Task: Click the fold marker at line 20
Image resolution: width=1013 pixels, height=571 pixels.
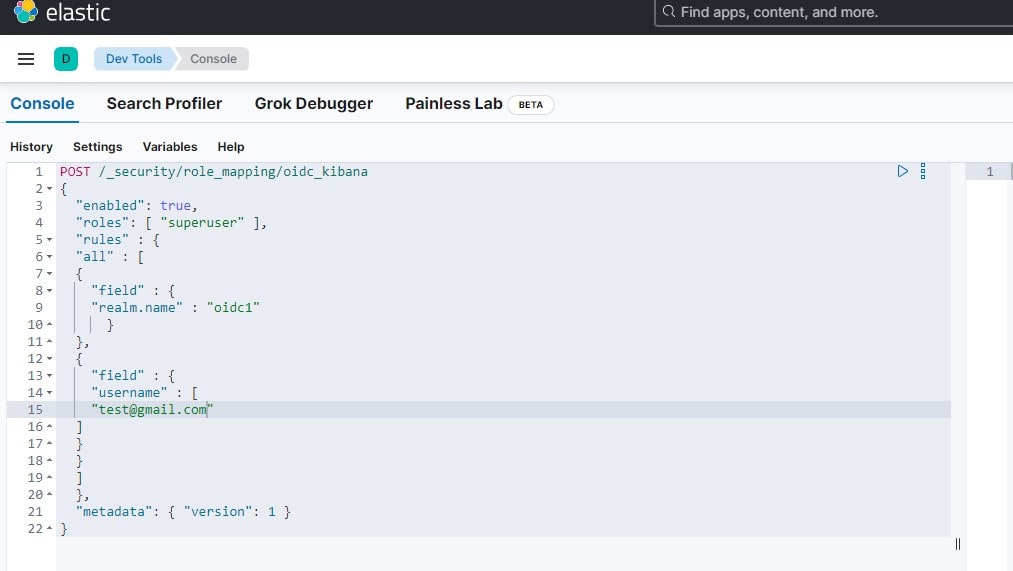Action: (x=49, y=494)
